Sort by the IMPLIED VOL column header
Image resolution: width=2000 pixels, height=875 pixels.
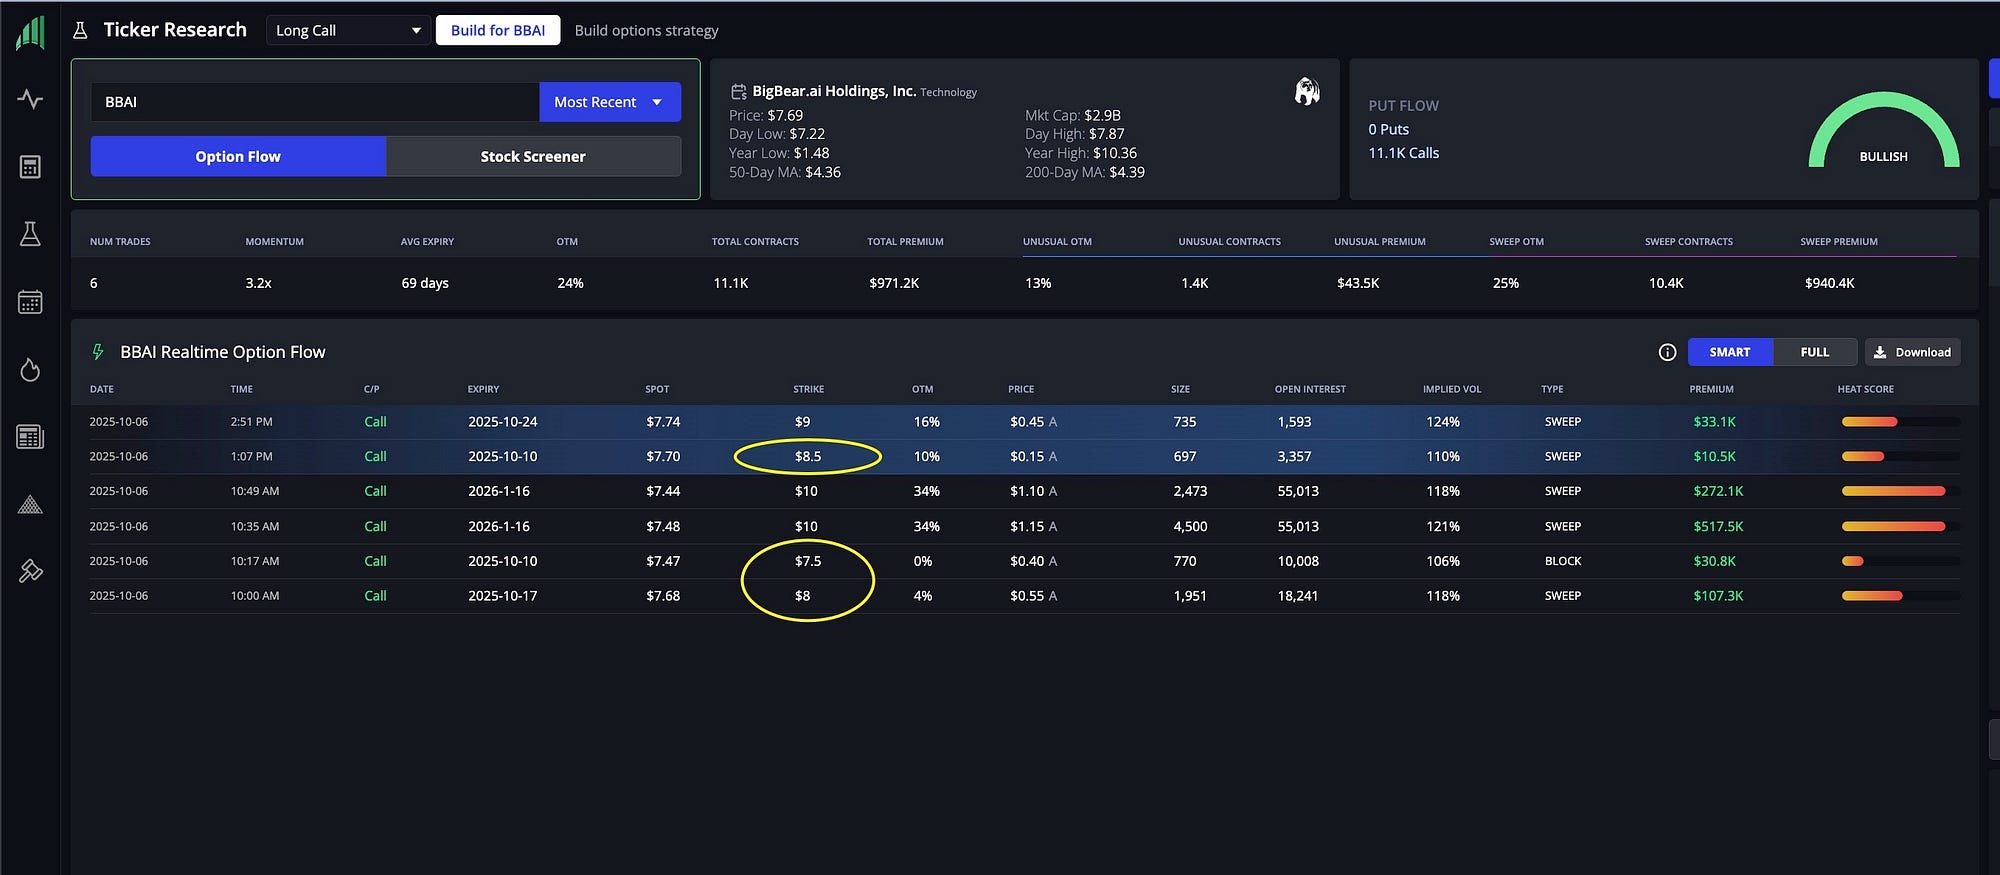click(1452, 389)
